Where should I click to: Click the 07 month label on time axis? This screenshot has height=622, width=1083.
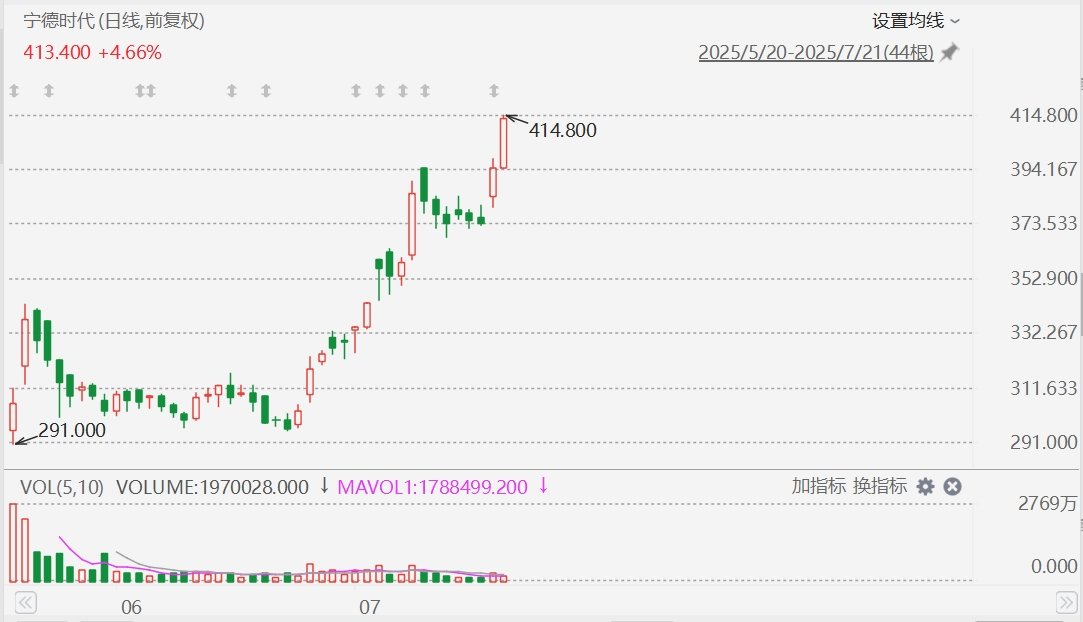click(x=370, y=608)
